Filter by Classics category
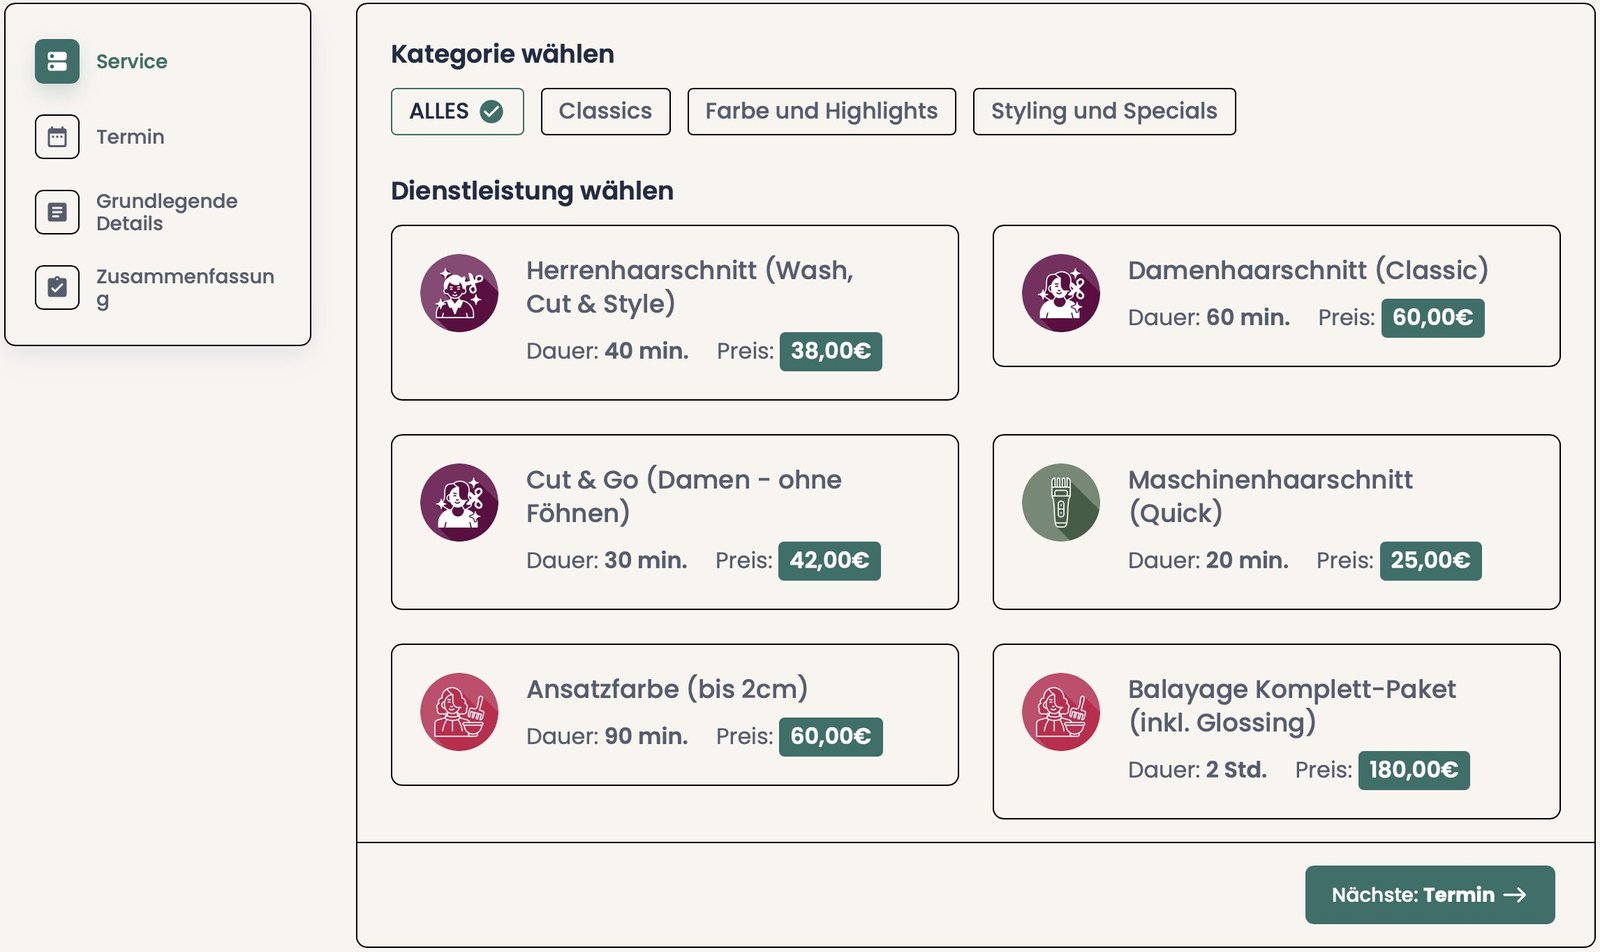 [x=605, y=111]
